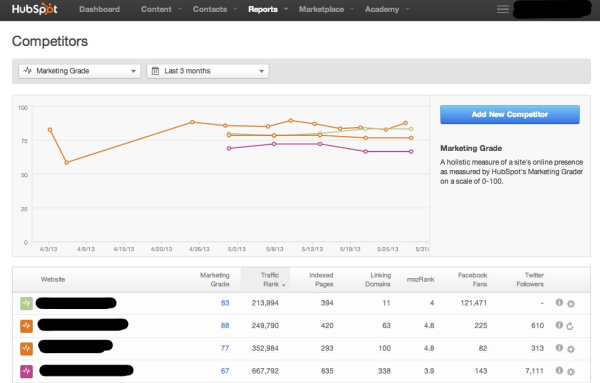Open info icon for the row with grade 83
This screenshot has height=383, width=600.
(559, 303)
